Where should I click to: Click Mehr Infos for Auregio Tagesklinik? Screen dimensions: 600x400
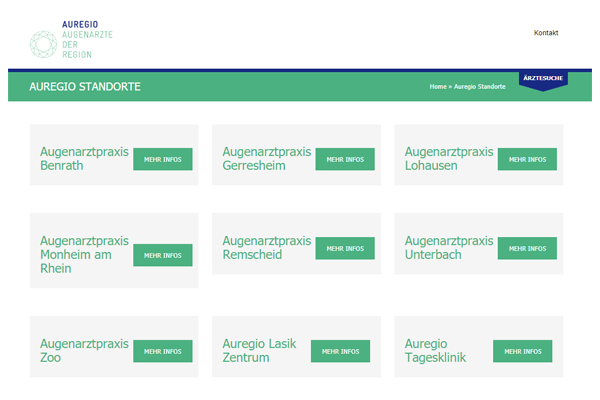click(x=522, y=351)
